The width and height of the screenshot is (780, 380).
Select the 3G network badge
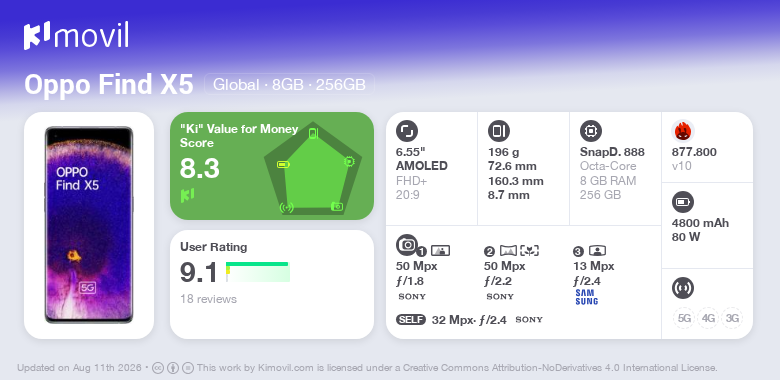click(x=732, y=318)
